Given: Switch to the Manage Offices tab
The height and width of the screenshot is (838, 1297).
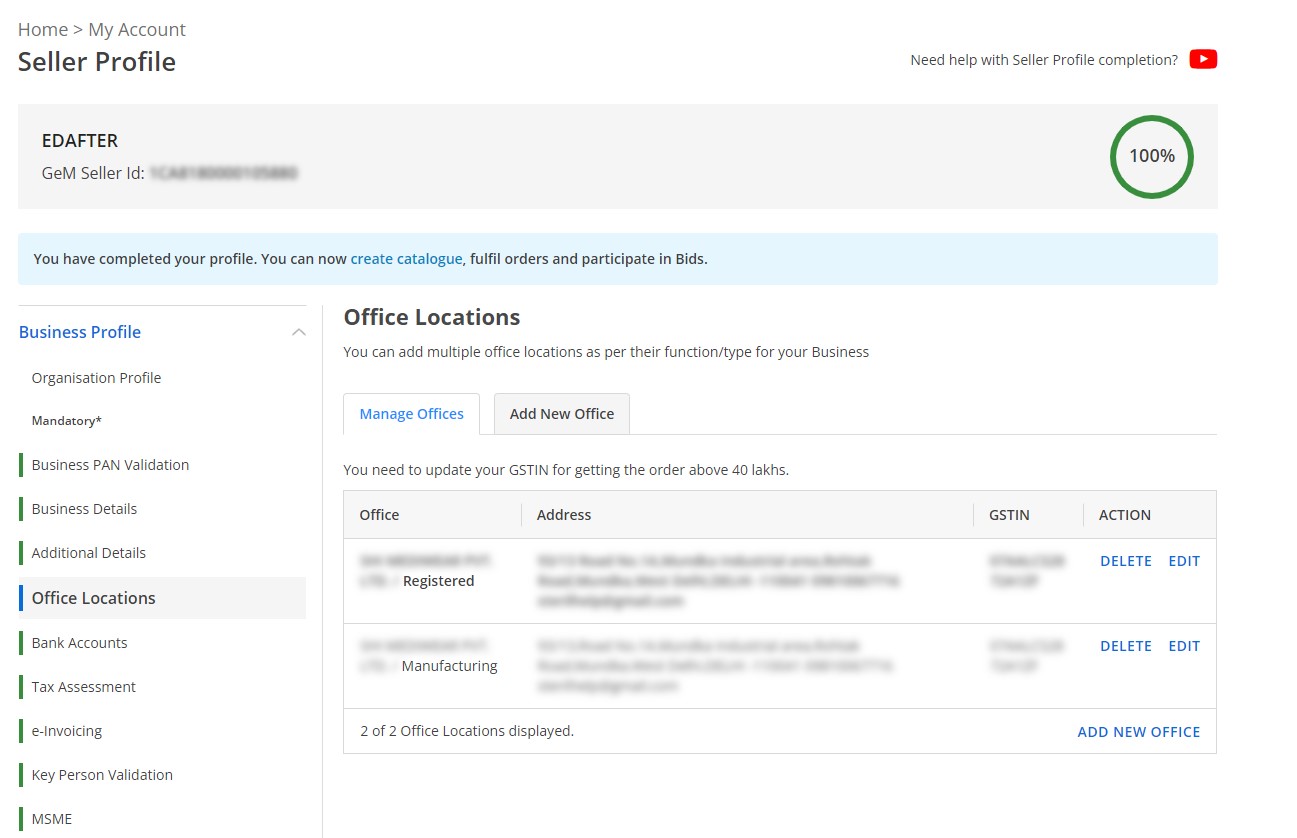Looking at the screenshot, I should point(411,414).
